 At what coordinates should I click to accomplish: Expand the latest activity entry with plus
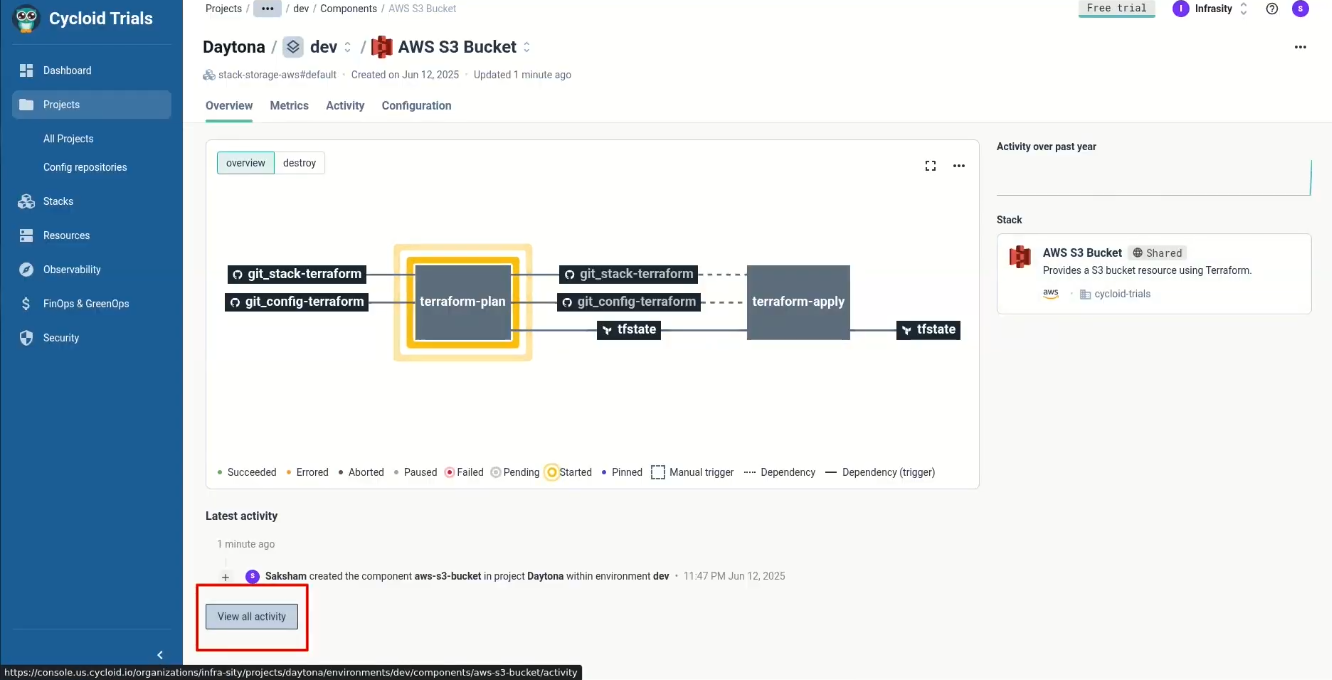point(225,577)
